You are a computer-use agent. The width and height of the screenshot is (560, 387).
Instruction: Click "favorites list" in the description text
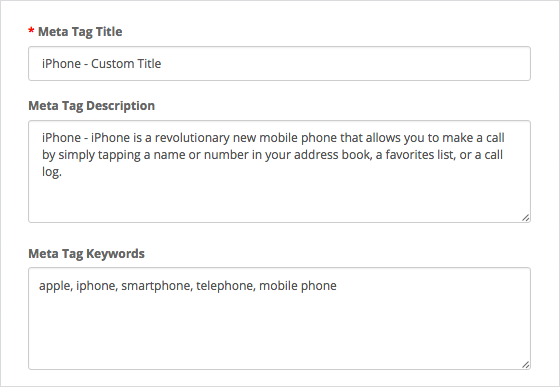point(420,155)
